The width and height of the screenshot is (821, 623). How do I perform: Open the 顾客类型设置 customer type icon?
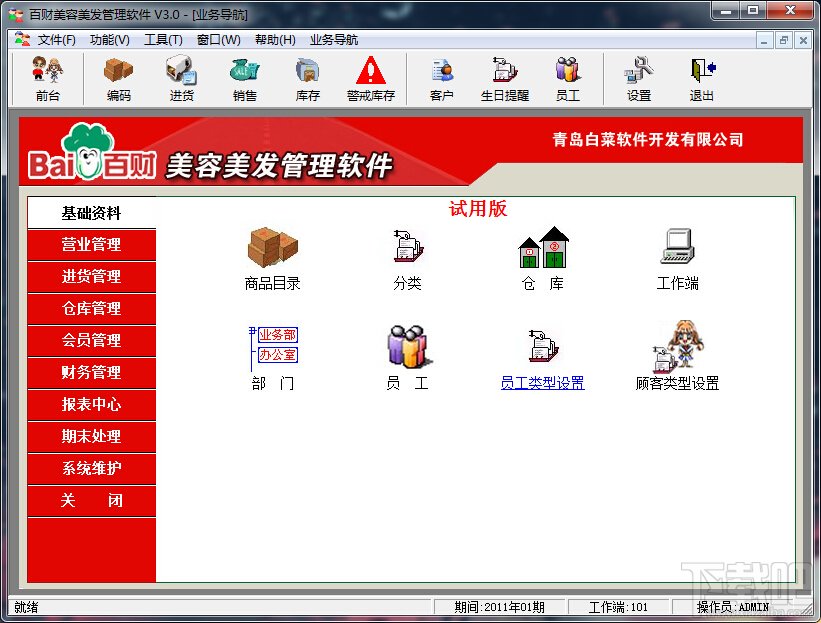[x=678, y=346]
